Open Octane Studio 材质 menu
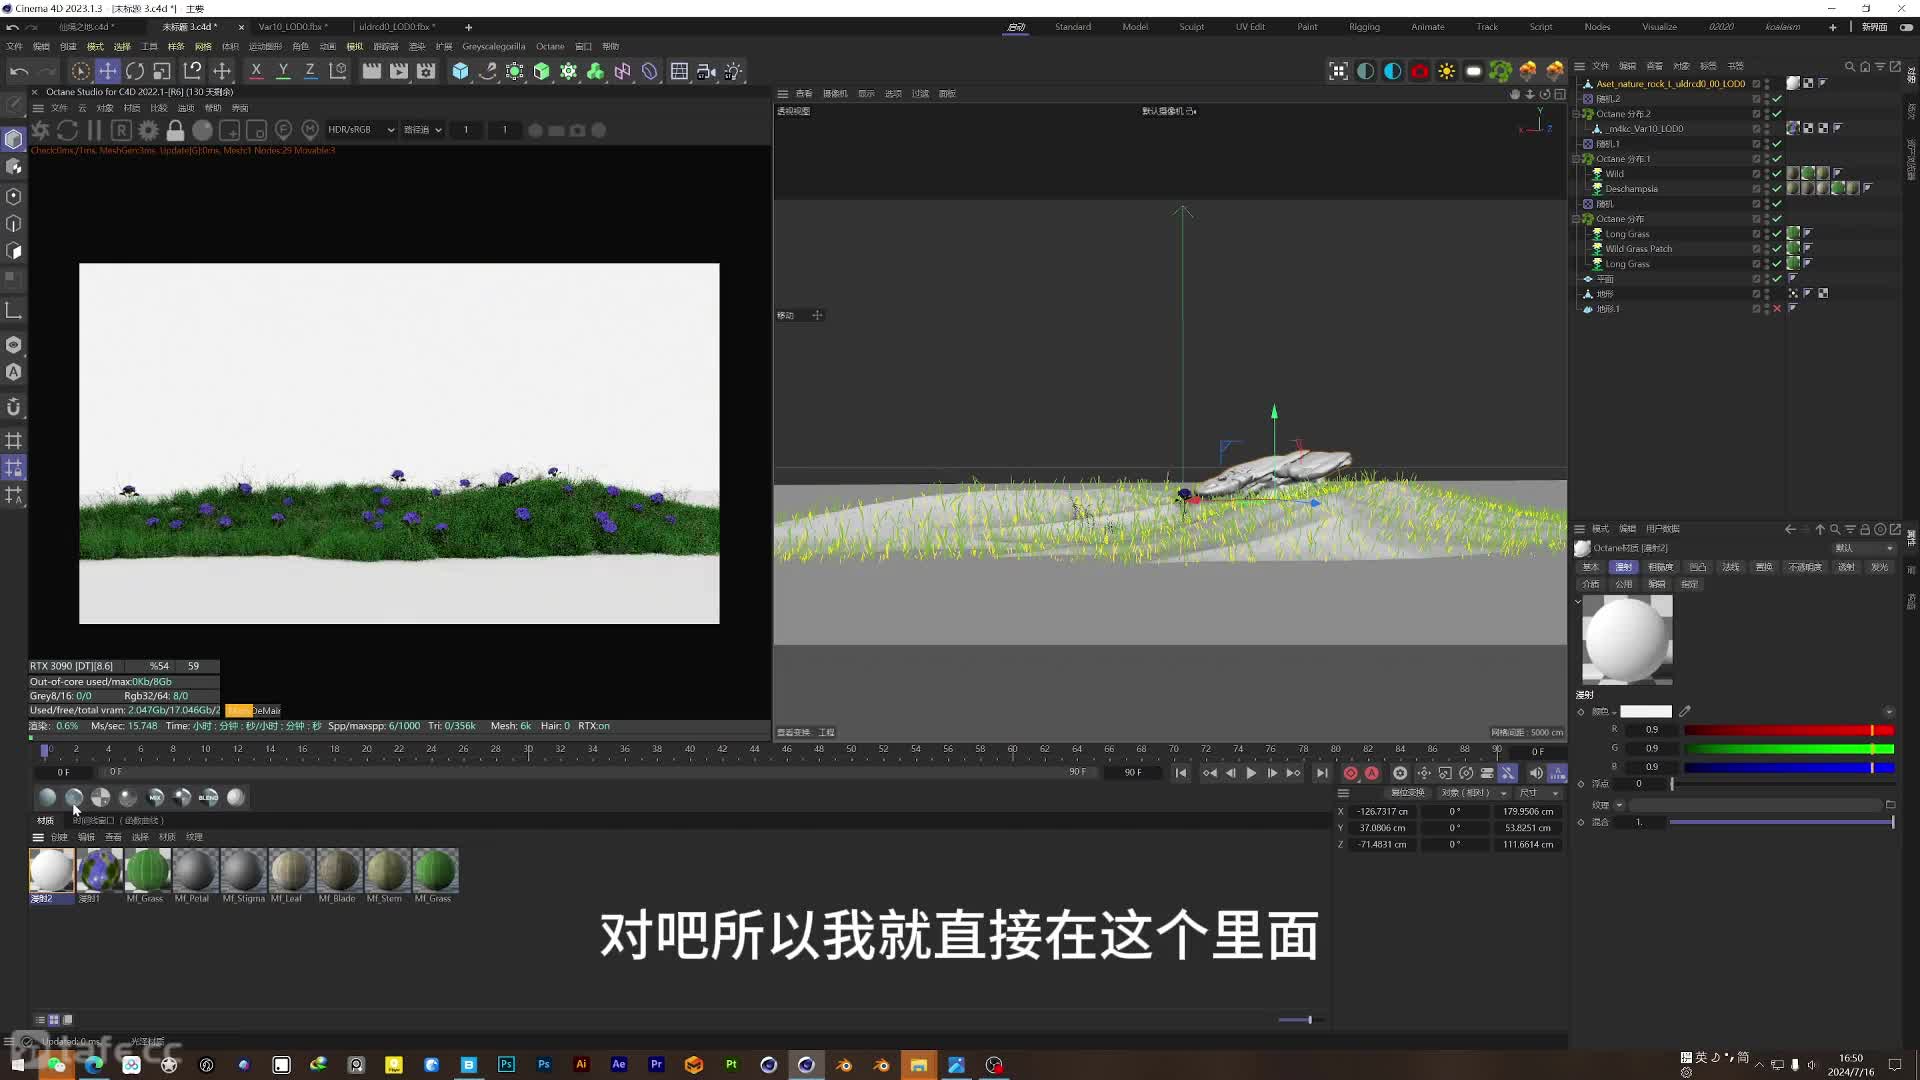This screenshot has width=1920, height=1080. click(131, 108)
